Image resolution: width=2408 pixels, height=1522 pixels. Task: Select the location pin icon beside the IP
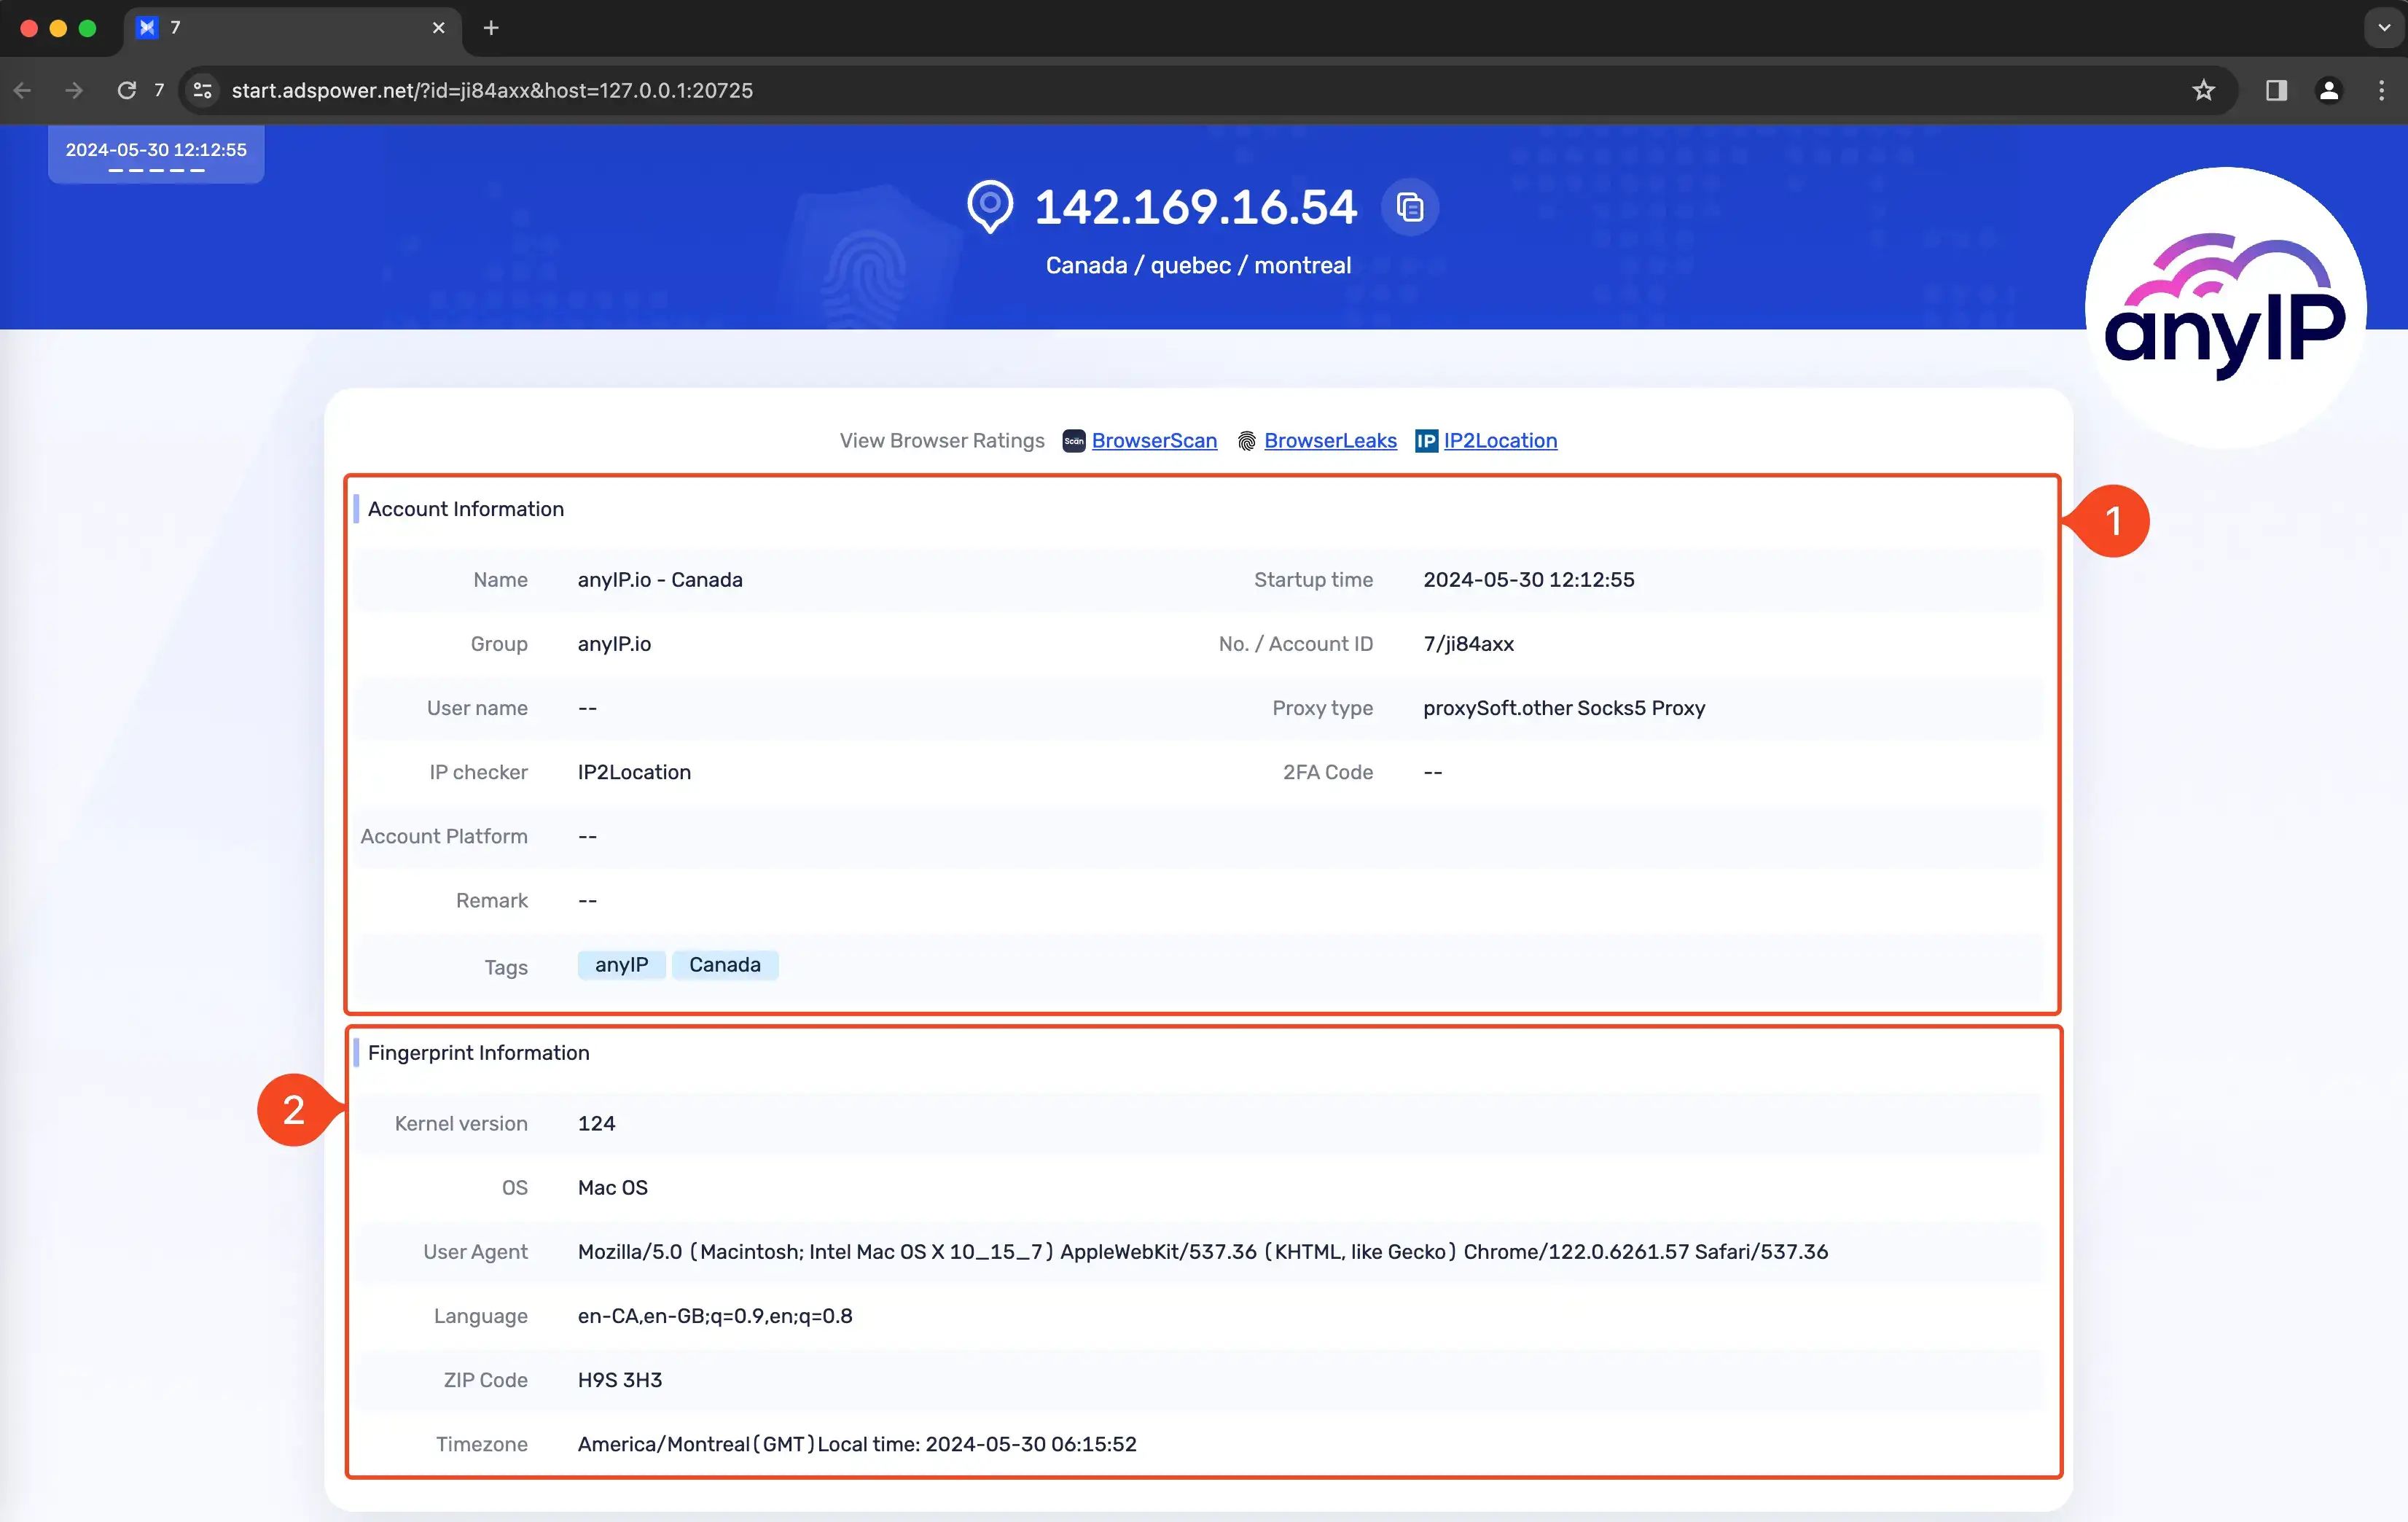[990, 207]
